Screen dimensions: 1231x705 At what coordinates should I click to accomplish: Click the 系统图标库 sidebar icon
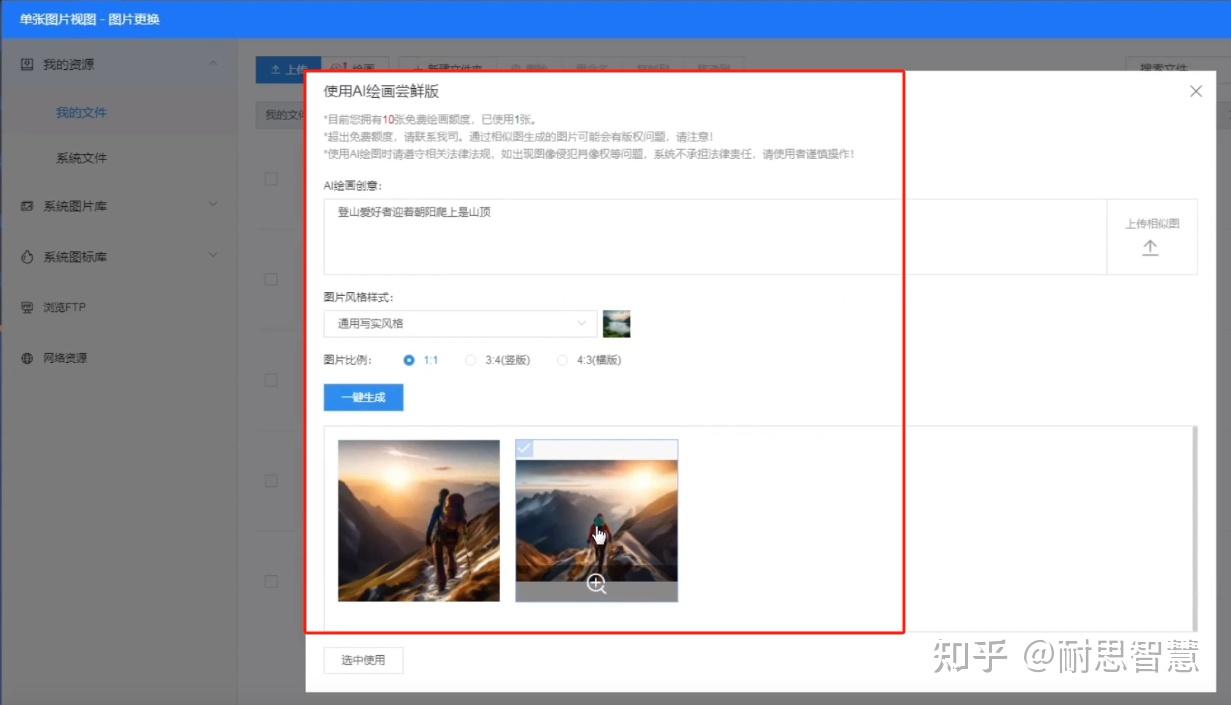pyautogui.click(x=27, y=257)
